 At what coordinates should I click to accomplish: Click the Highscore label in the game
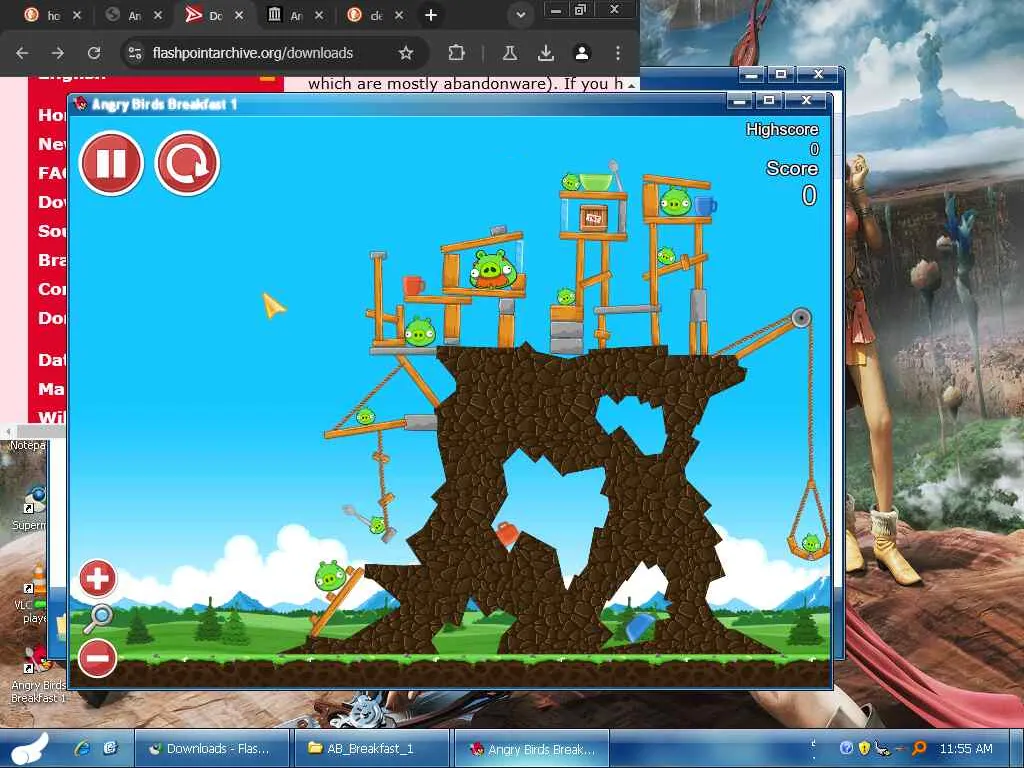click(782, 129)
